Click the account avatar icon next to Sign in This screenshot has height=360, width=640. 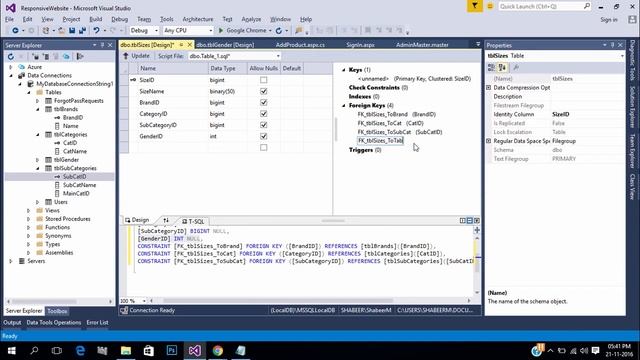(632, 19)
